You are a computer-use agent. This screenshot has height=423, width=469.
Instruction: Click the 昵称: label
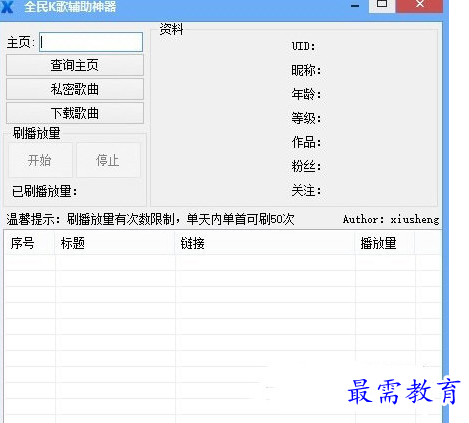point(306,70)
